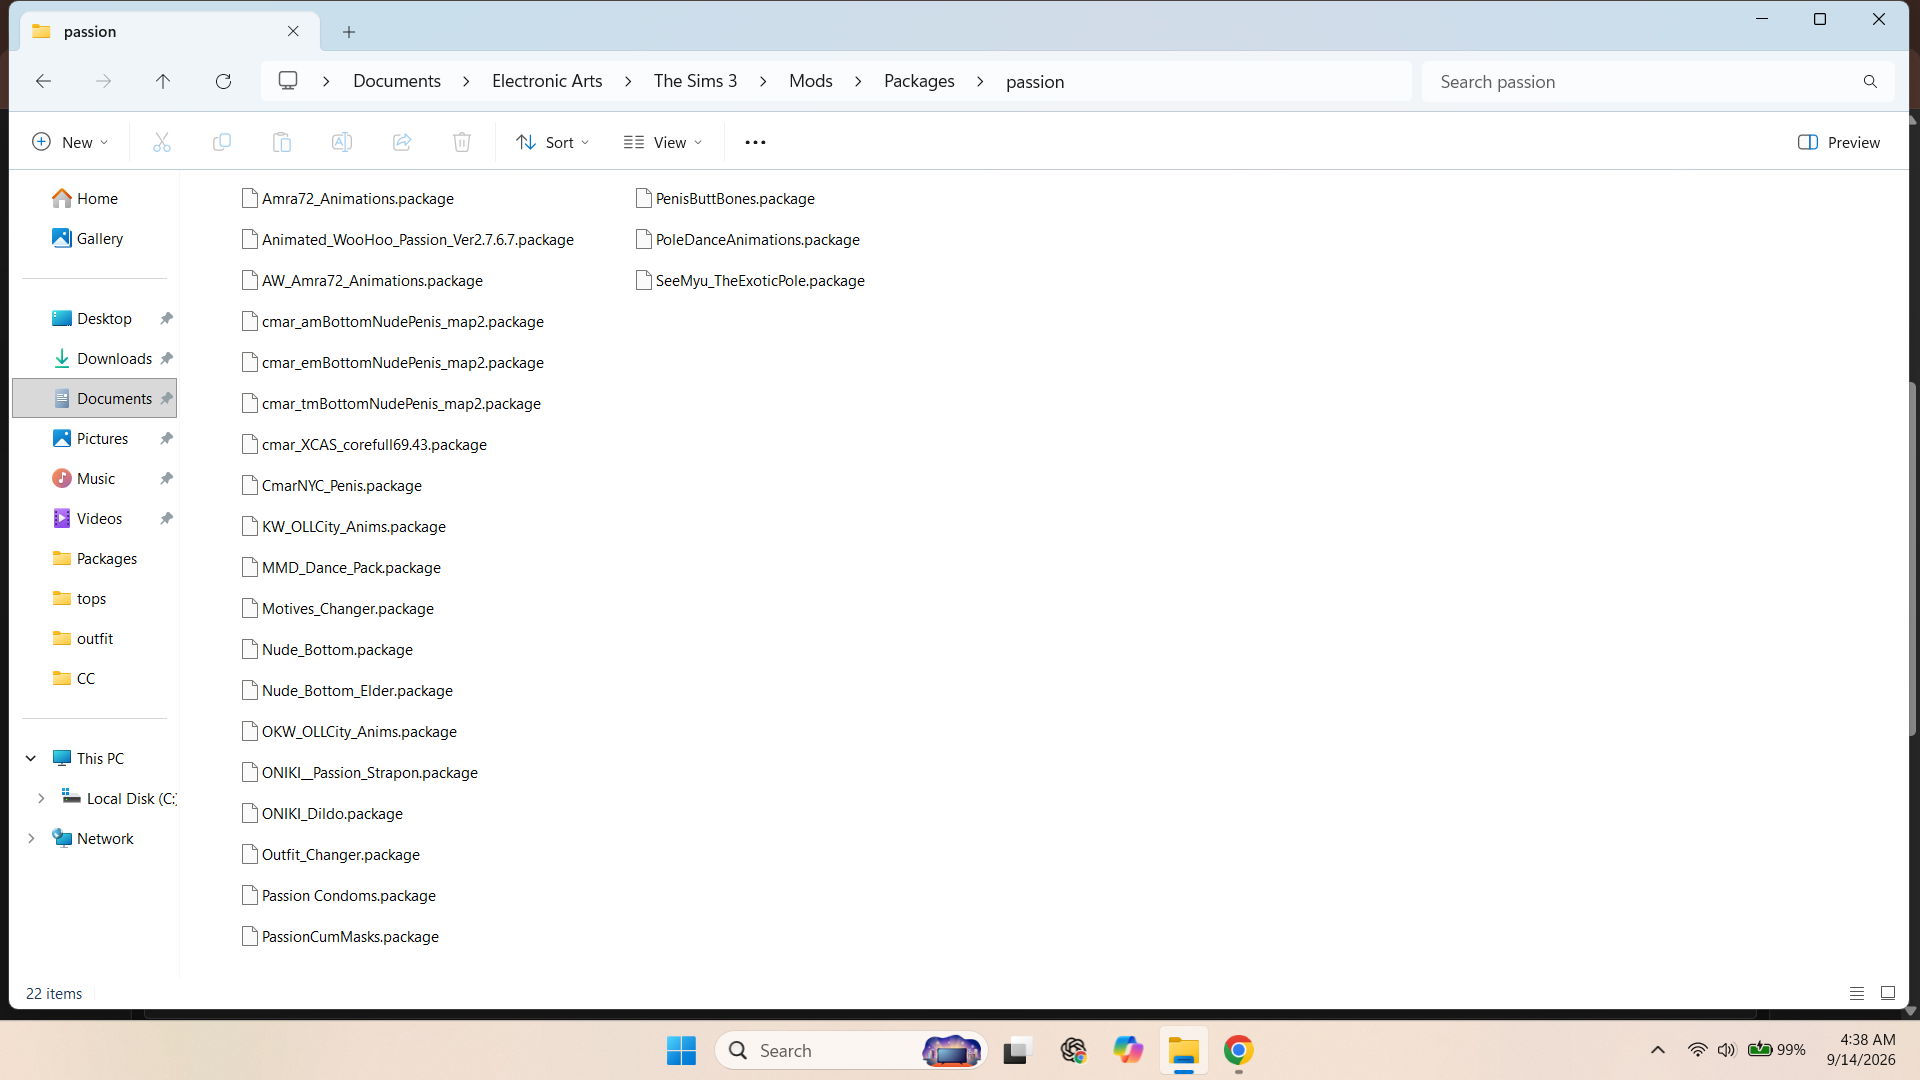Go back to the previous folder
The image size is (1920, 1080).
click(x=43, y=81)
